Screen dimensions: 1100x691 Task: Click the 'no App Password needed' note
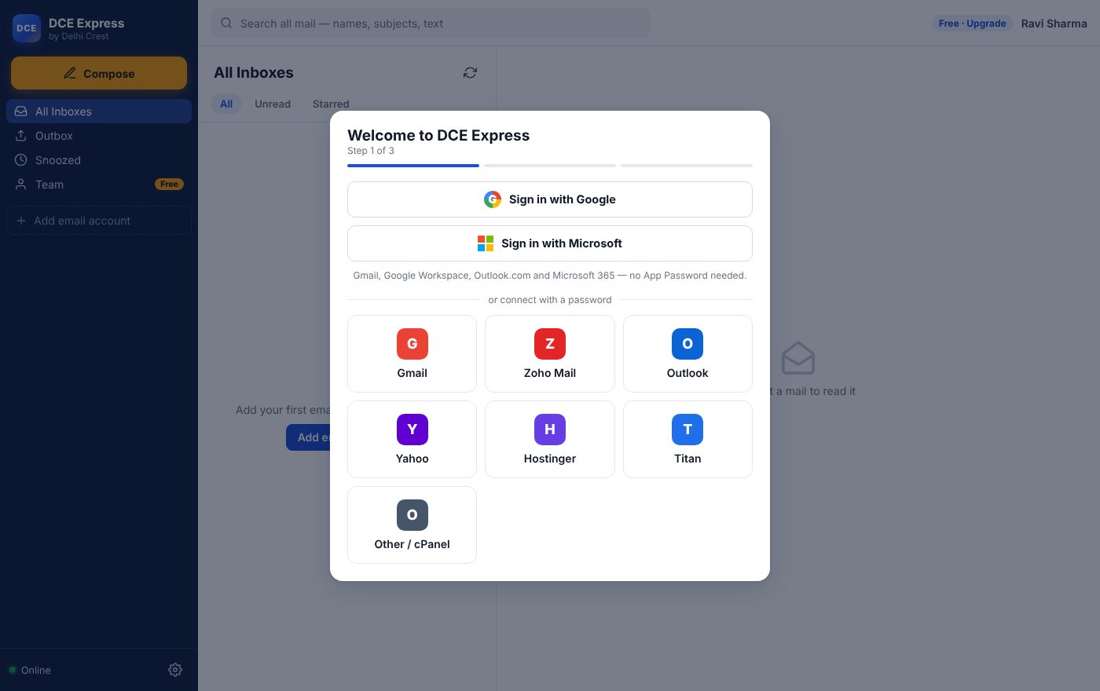tap(688, 276)
